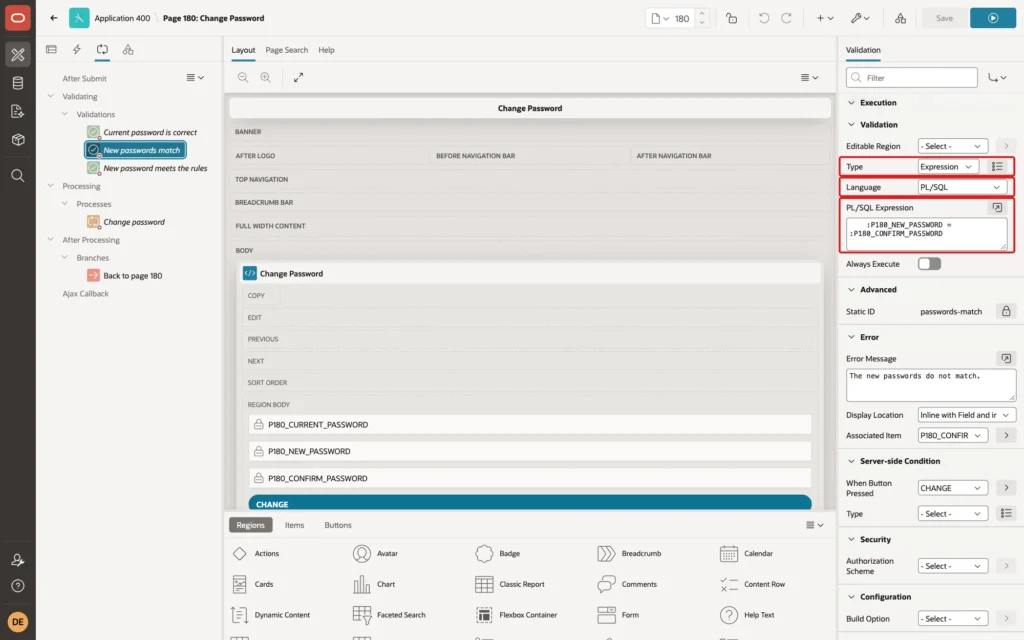Open the validation Type Expression dropdown
1024x640 pixels.
coord(948,167)
